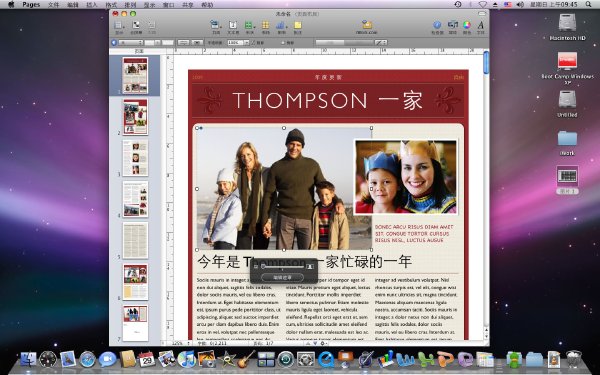The width and height of the screenshot is (600, 375).
Task: Open System Preferences gear in Dock
Action: [x=306, y=359]
